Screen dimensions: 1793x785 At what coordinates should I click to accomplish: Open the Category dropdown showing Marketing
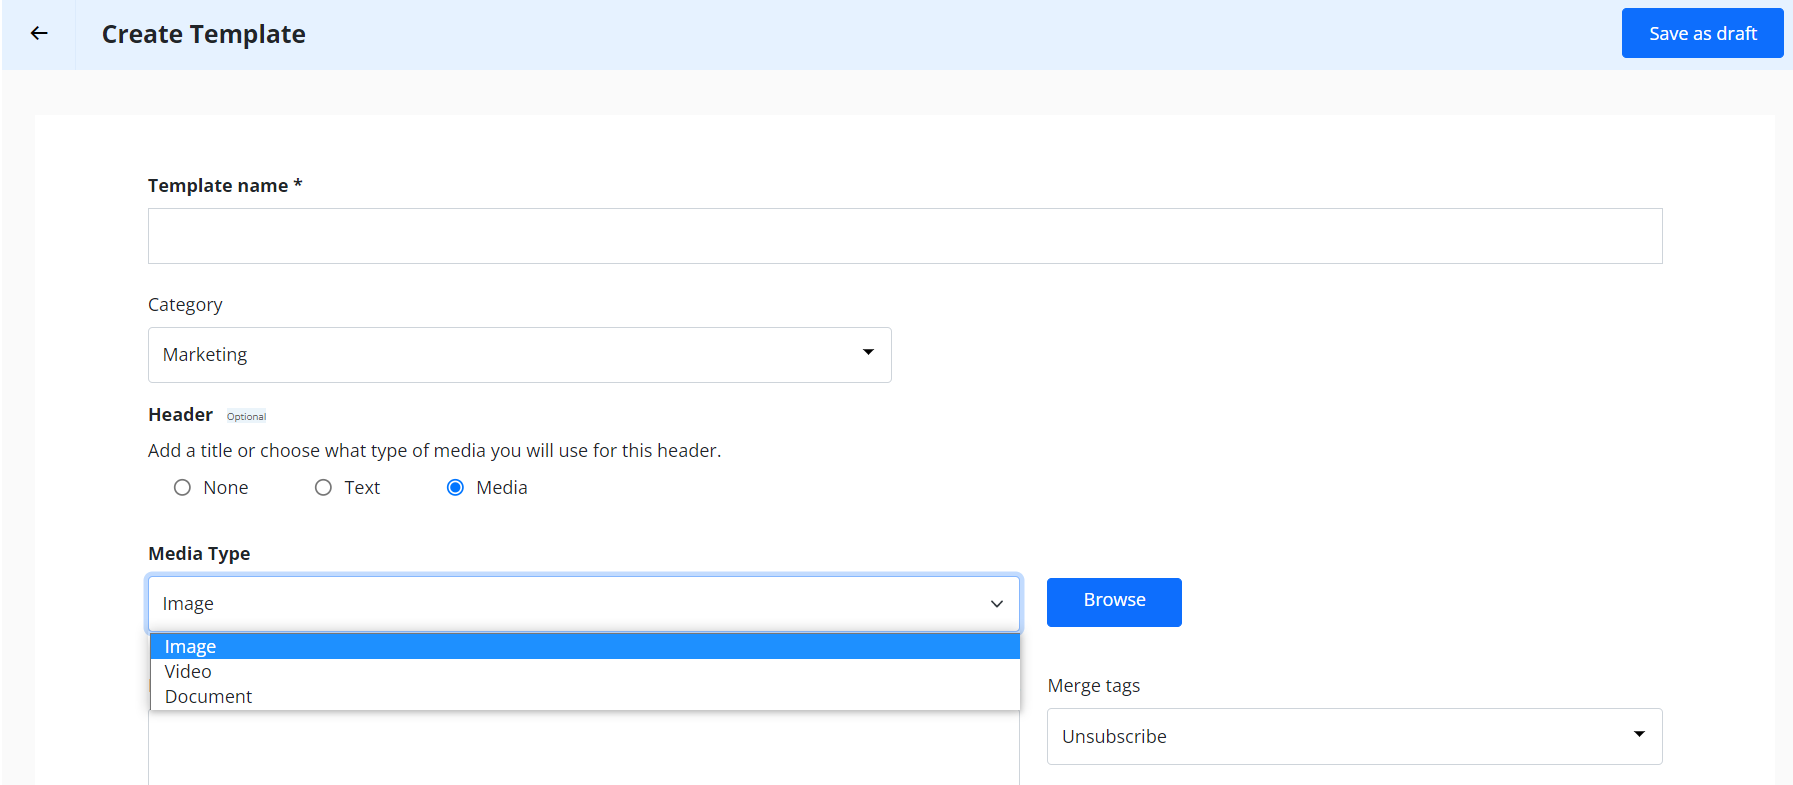tap(519, 355)
